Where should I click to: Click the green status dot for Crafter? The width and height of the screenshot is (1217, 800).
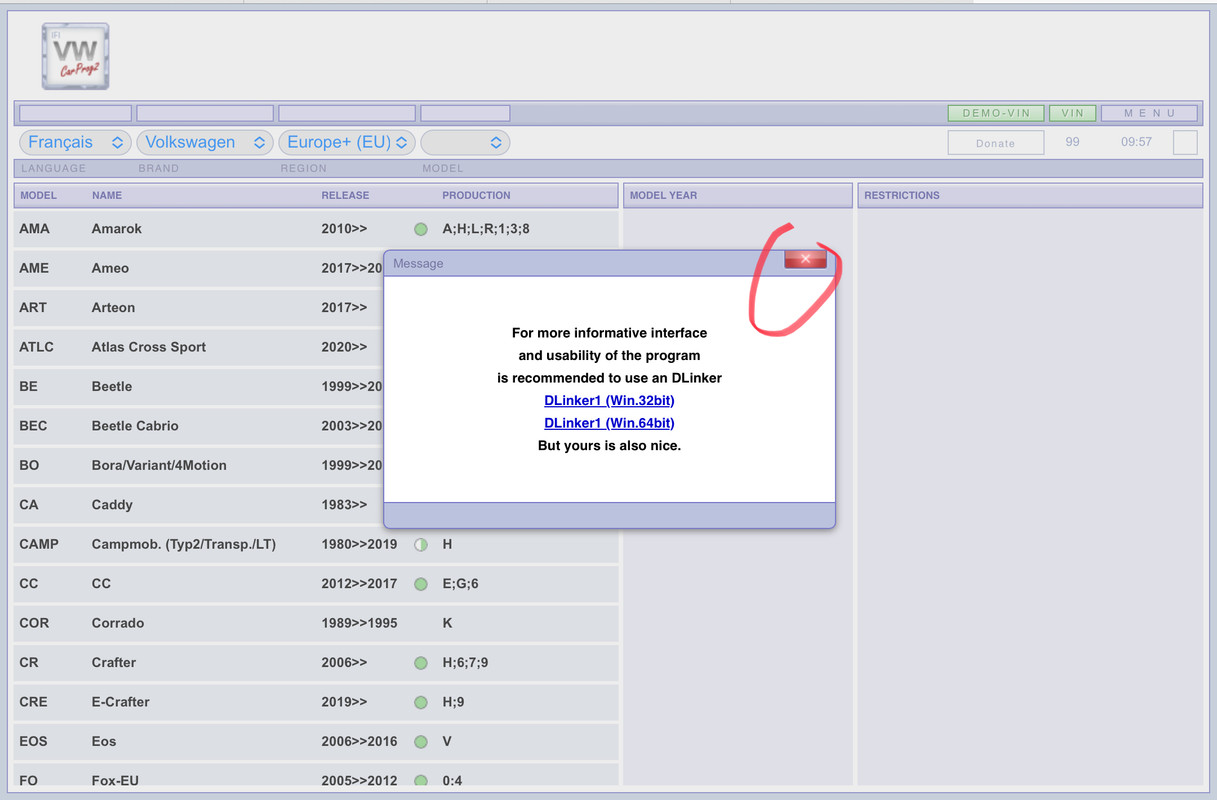pyautogui.click(x=421, y=663)
